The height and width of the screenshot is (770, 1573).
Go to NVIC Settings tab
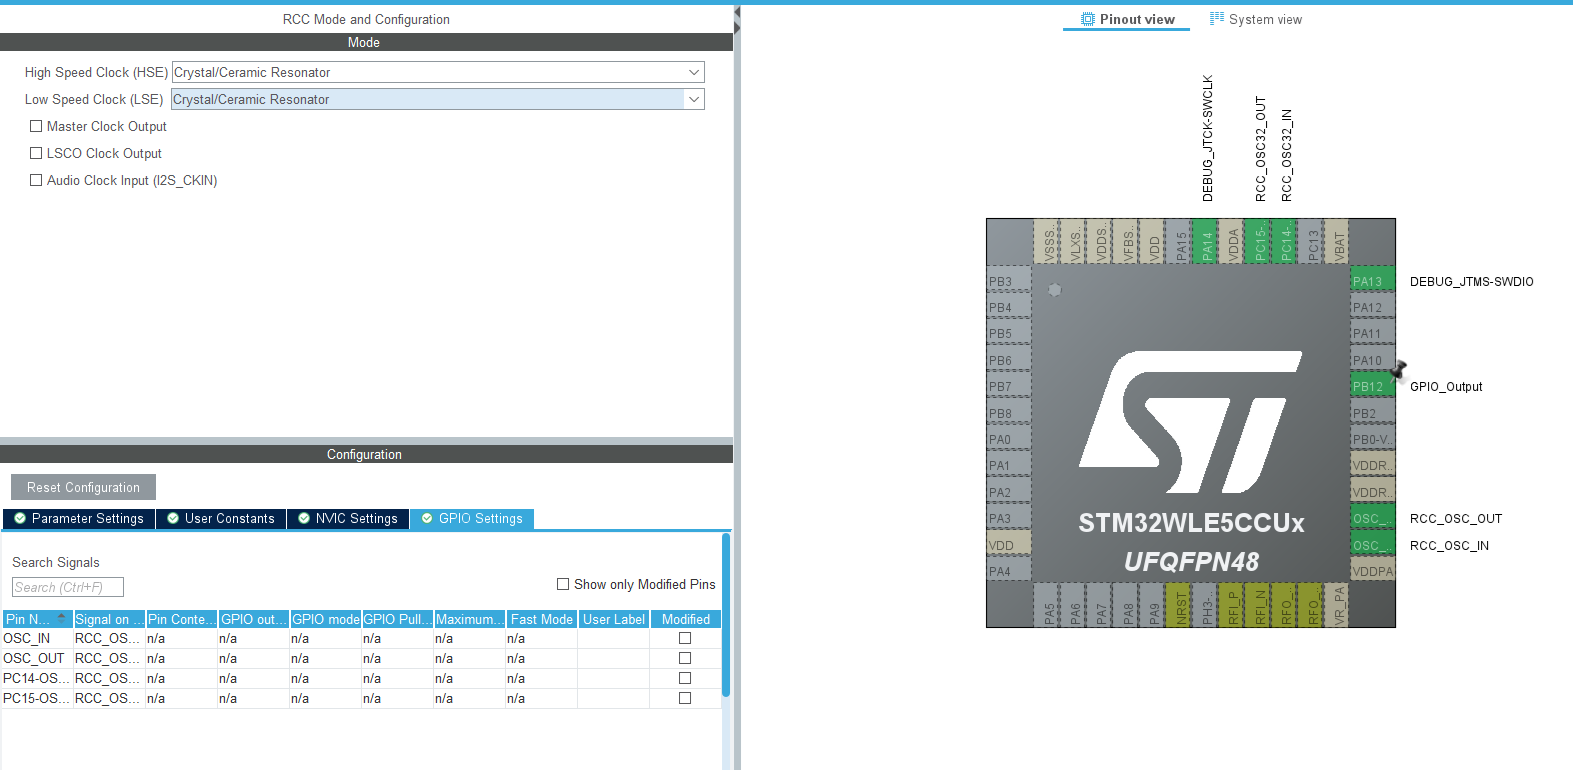coord(348,518)
